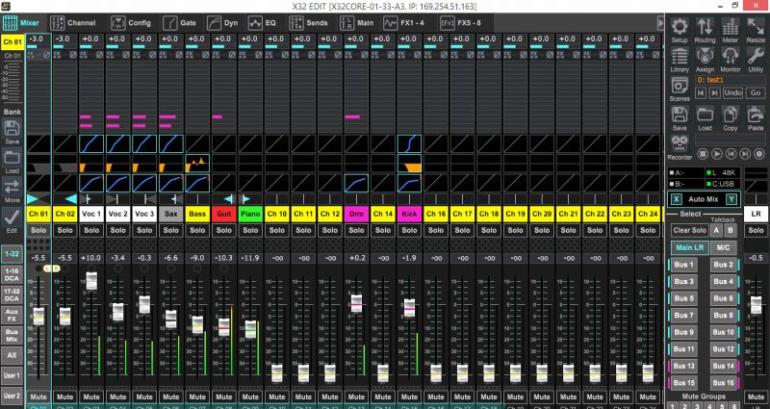Click the Resize window icon
Viewport: 770px width, 409px height.
[756, 27]
